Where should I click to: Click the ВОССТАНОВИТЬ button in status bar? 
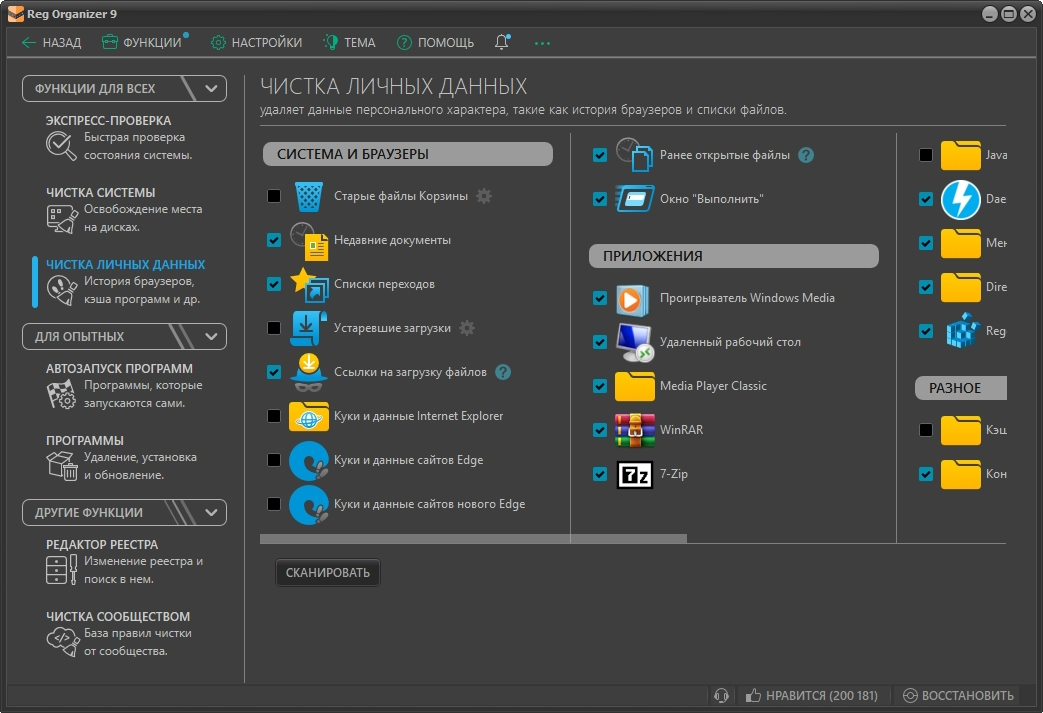coord(958,695)
